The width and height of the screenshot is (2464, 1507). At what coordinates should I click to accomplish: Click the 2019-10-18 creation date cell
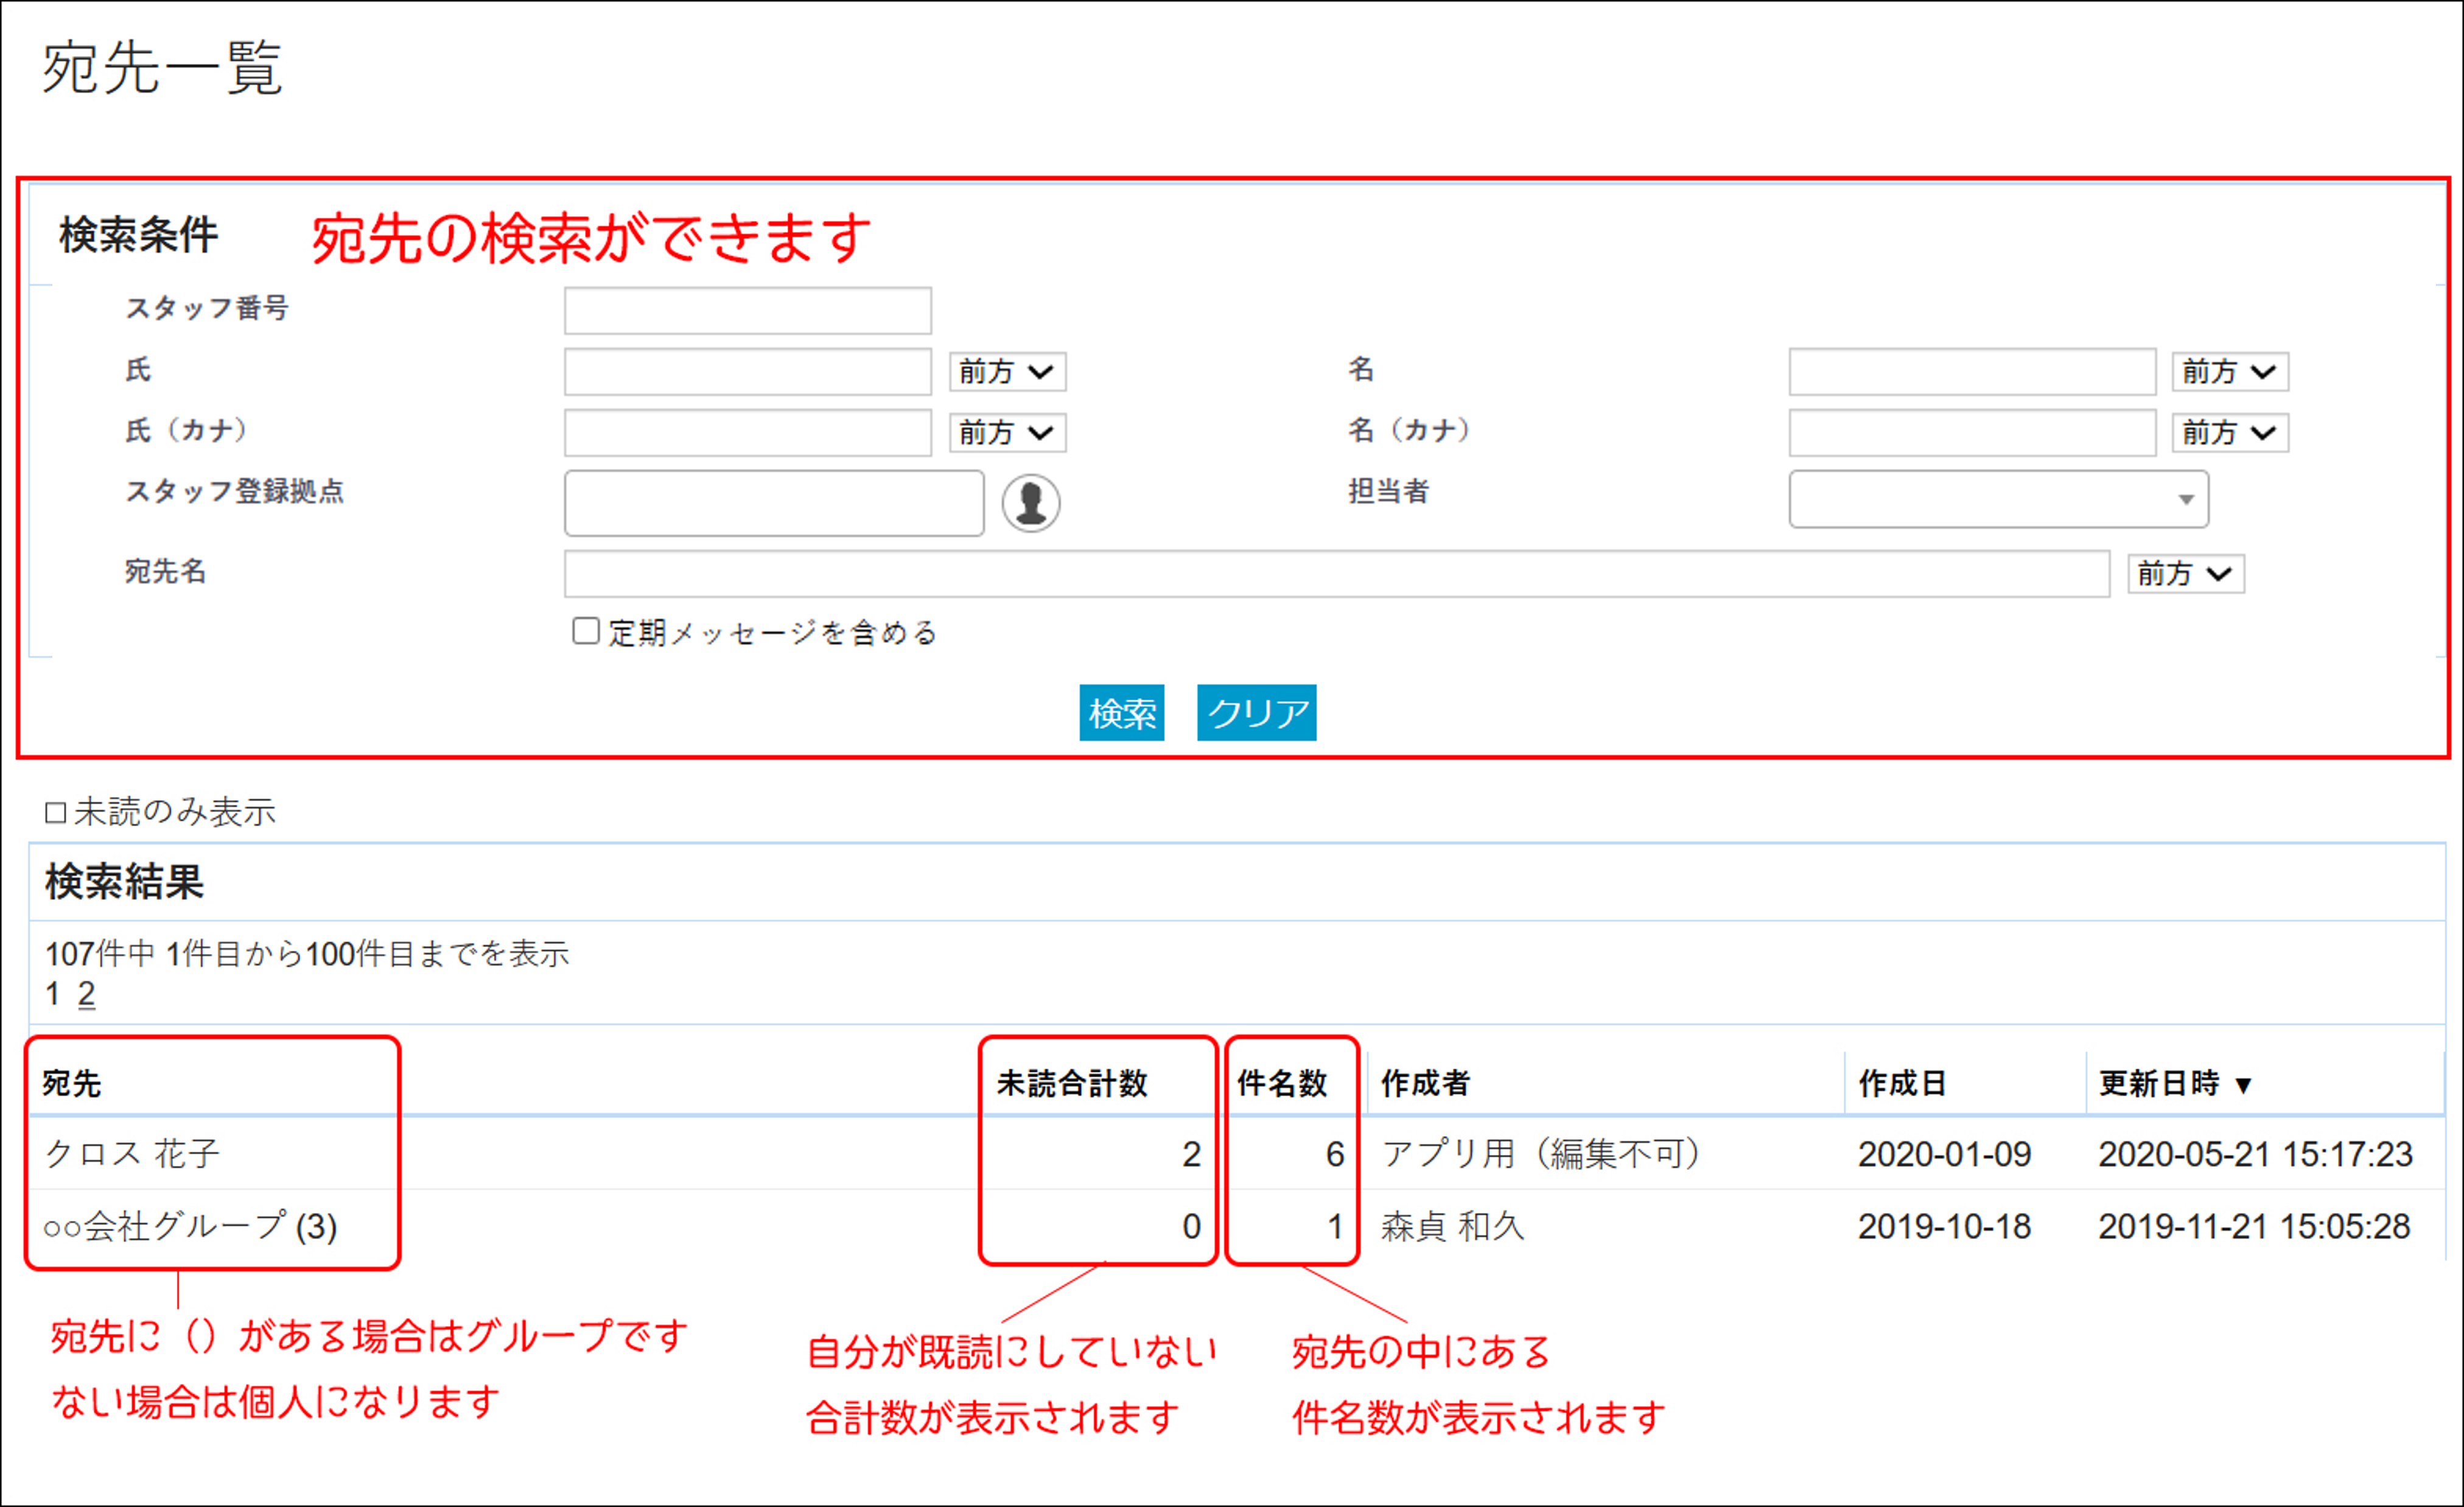pyautogui.click(x=1944, y=1227)
